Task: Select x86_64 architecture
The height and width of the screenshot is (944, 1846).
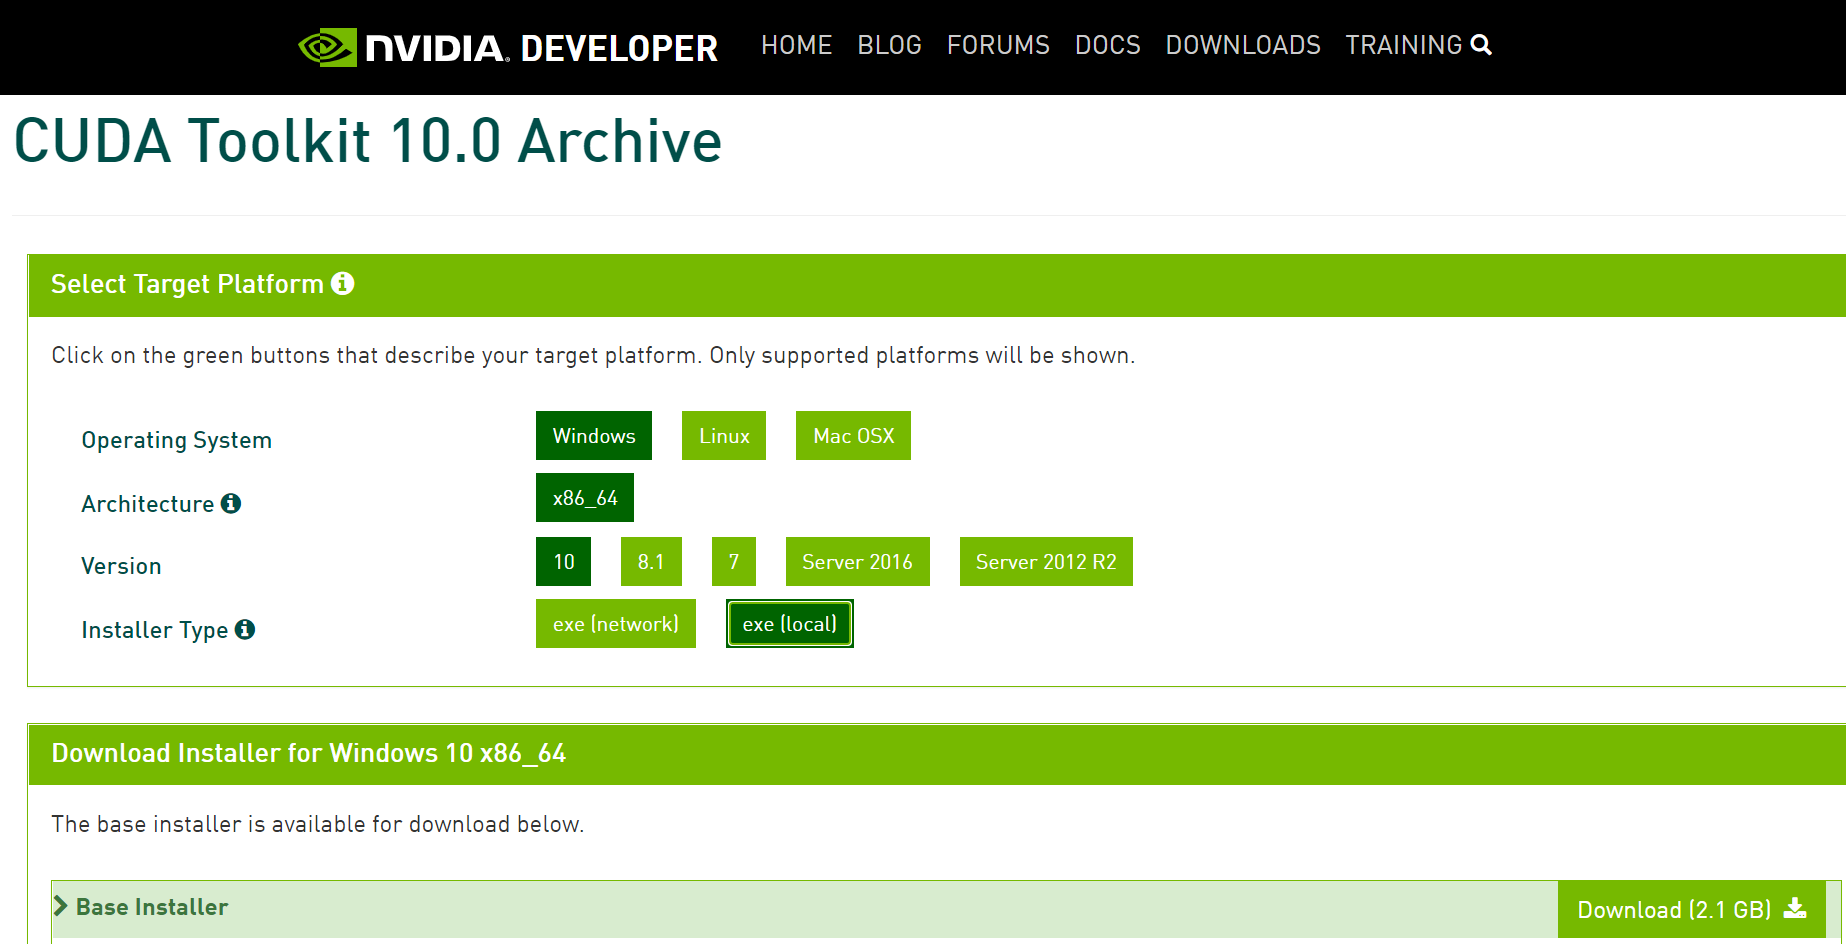Action: tap(585, 498)
